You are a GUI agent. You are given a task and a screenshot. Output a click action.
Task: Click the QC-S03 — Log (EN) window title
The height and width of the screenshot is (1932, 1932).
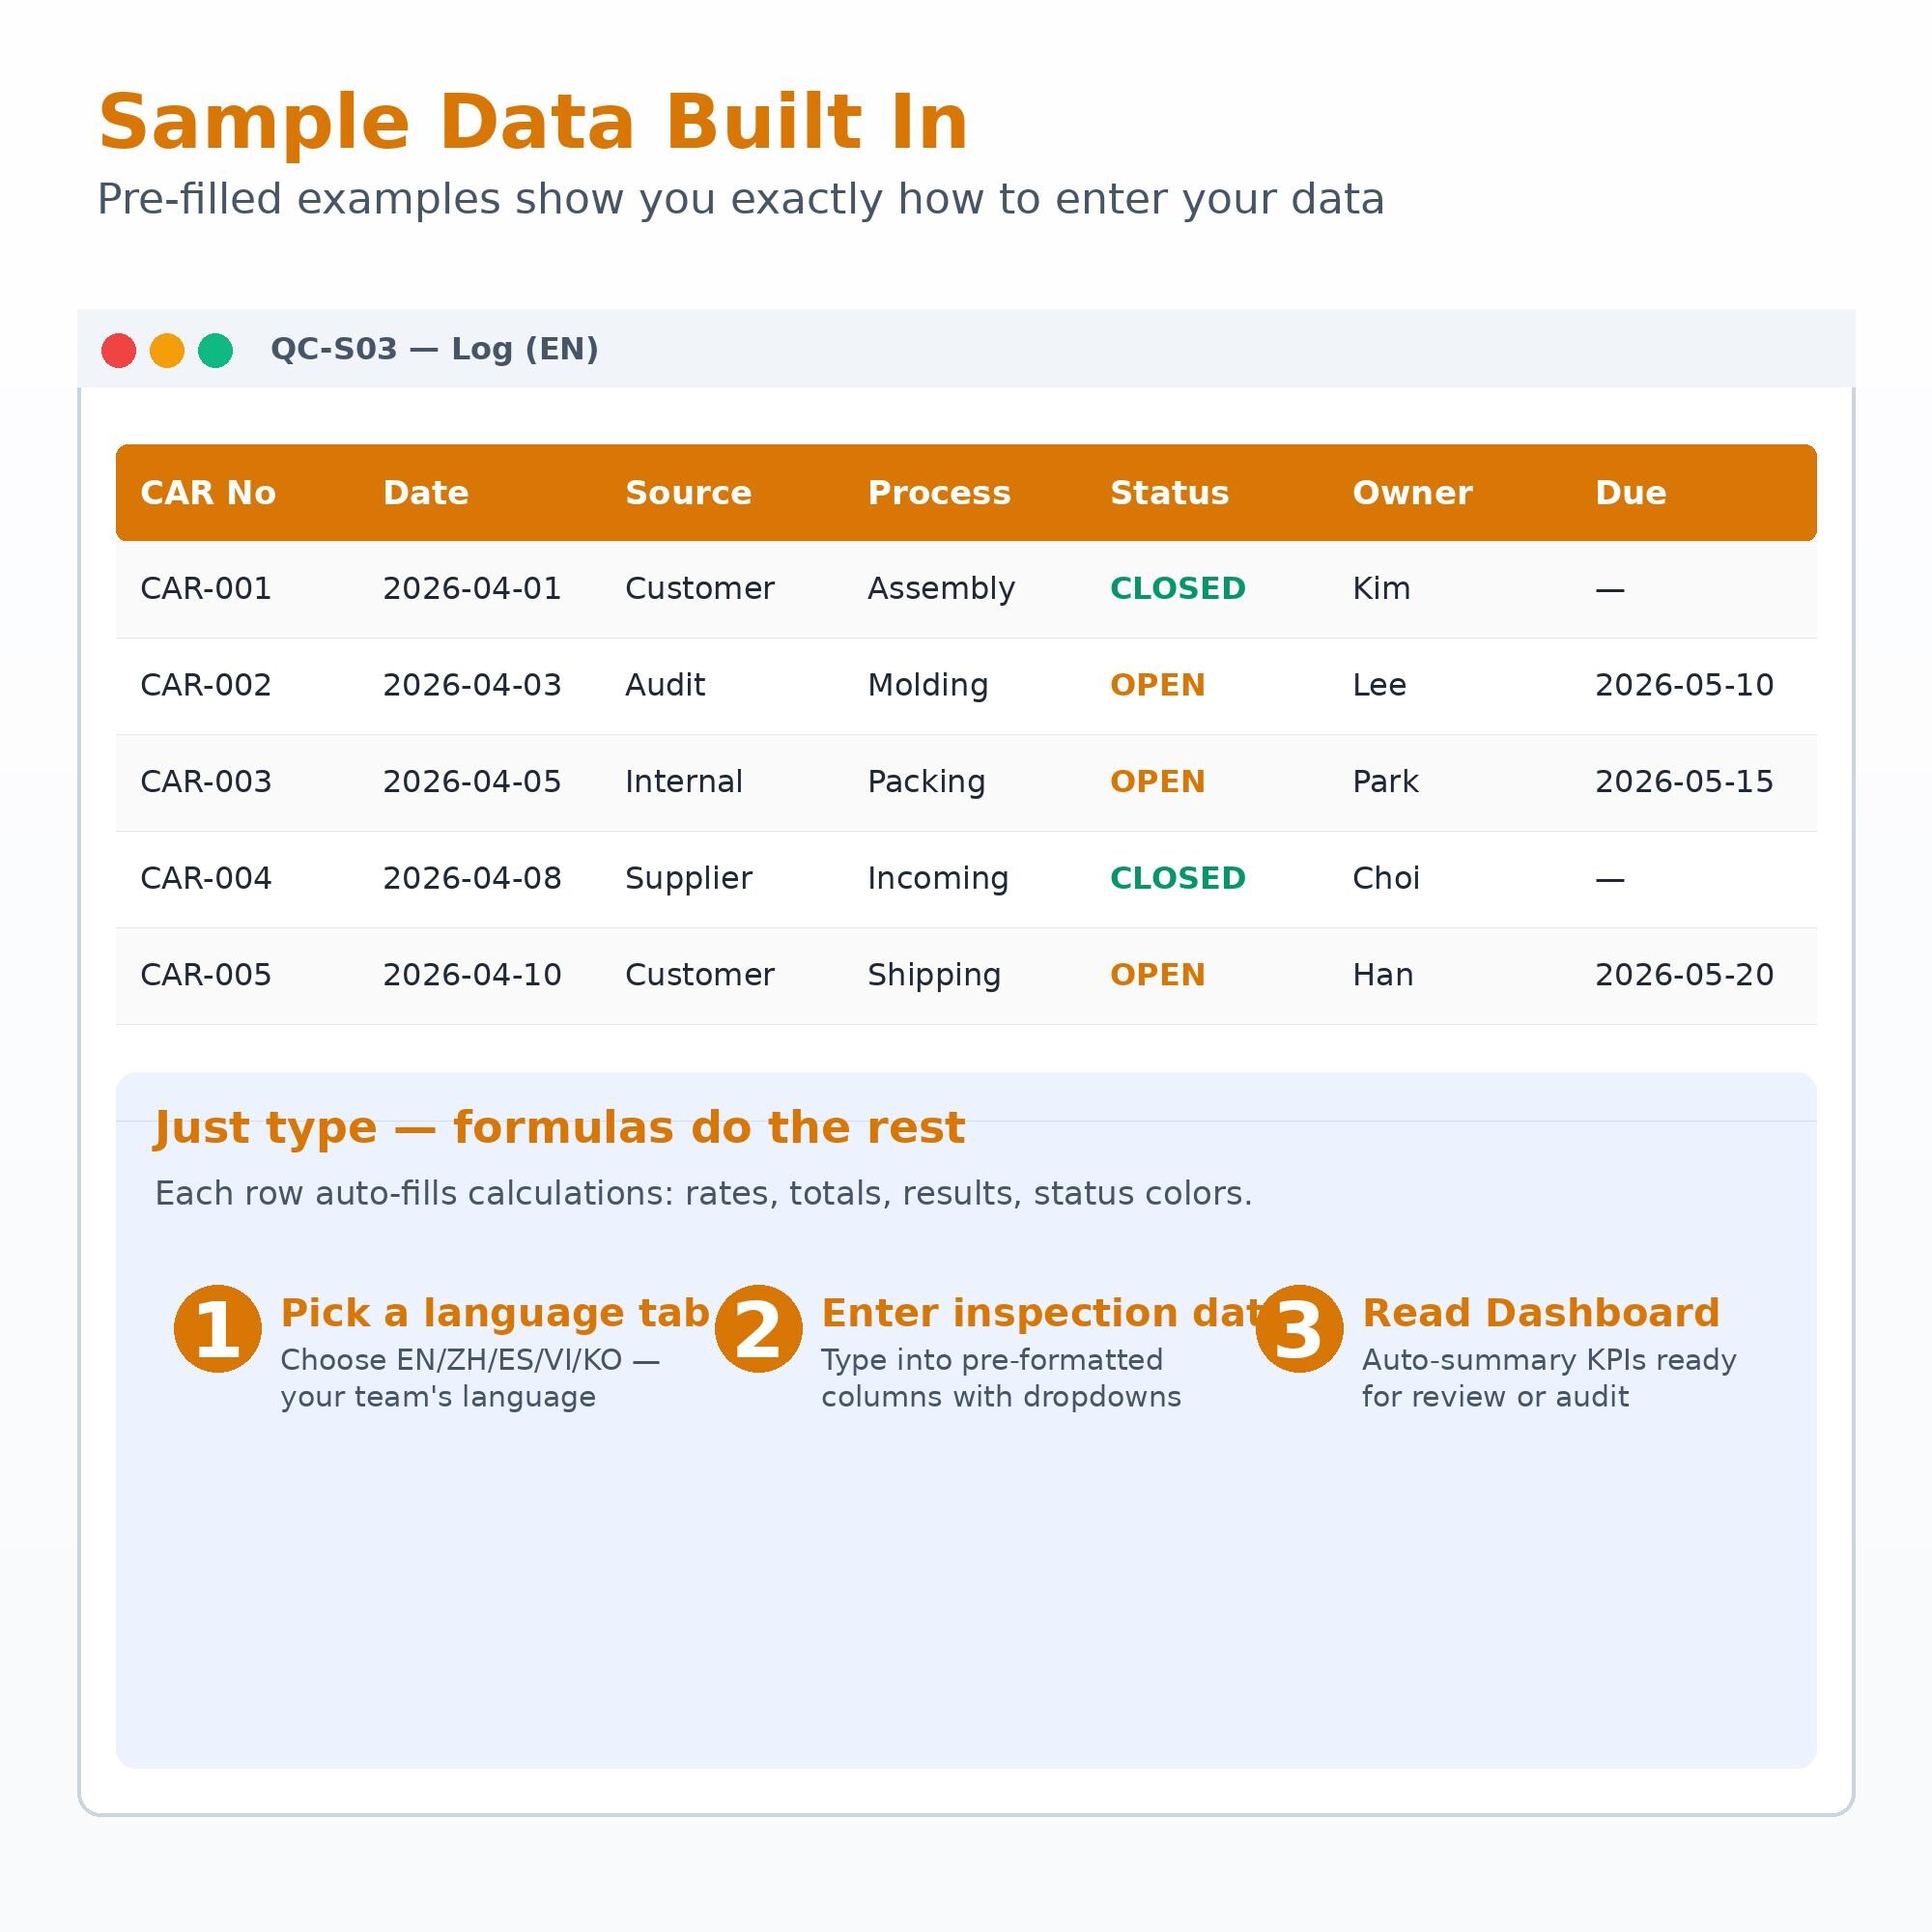tap(434, 349)
